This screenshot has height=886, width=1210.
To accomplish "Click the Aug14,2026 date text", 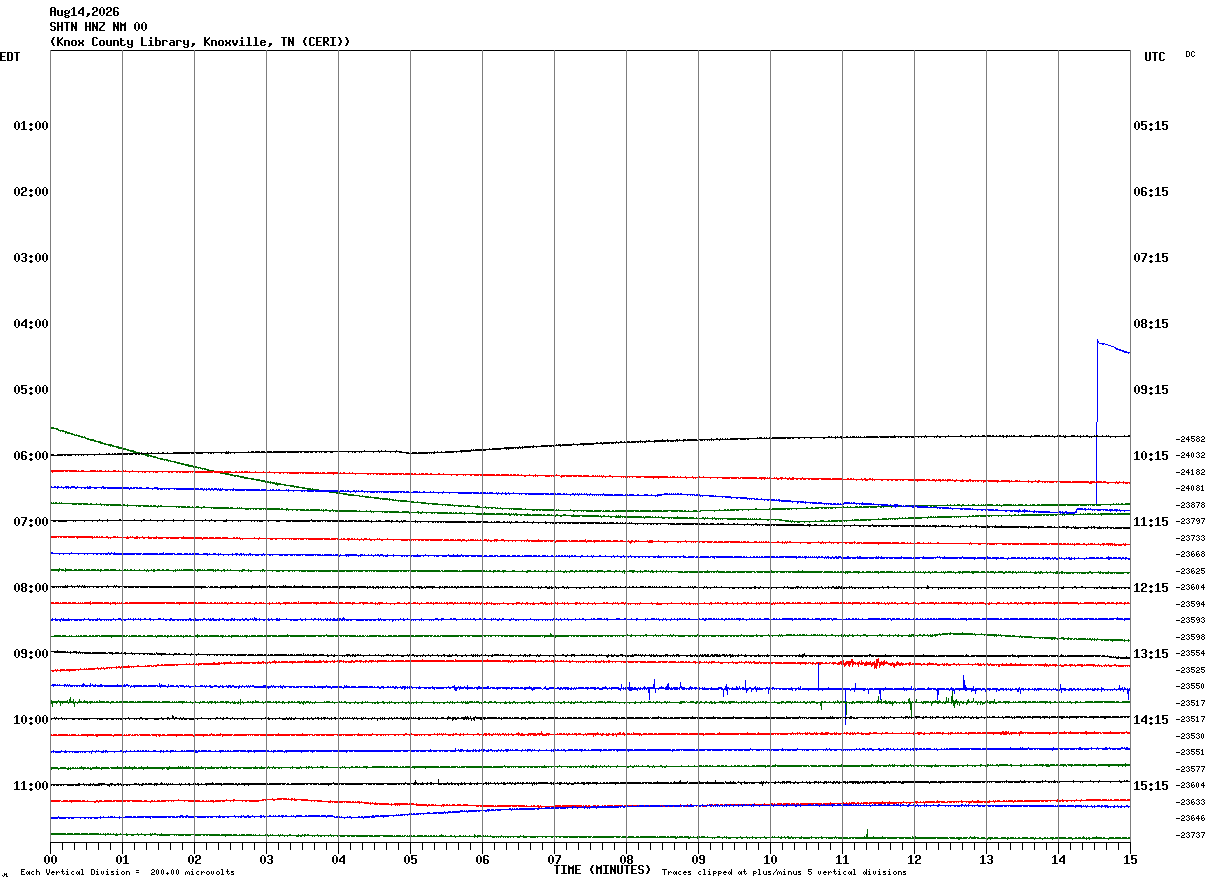I will [84, 12].
